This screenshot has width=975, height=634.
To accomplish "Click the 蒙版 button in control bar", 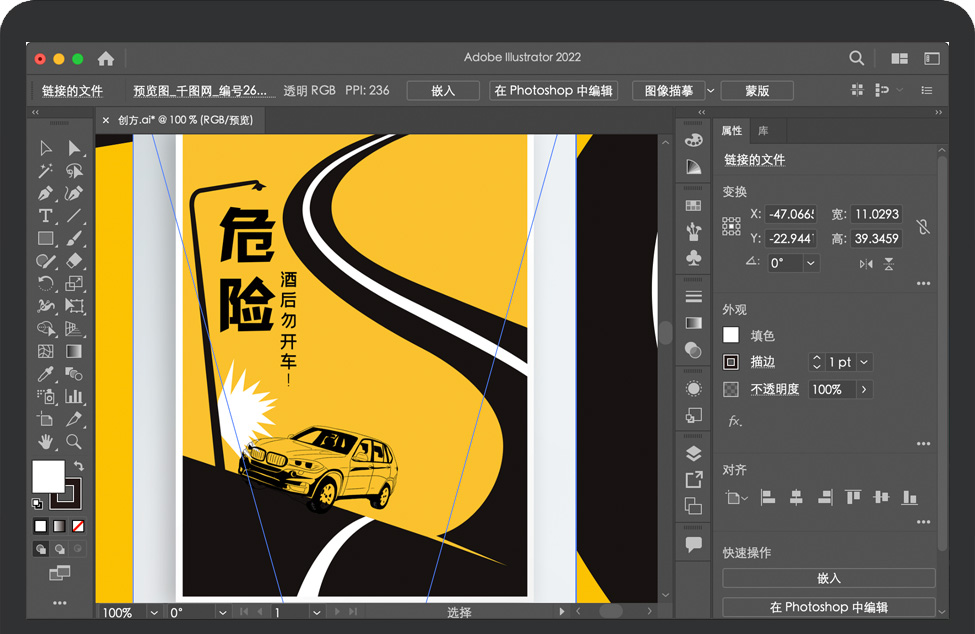I will click(757, 91).
